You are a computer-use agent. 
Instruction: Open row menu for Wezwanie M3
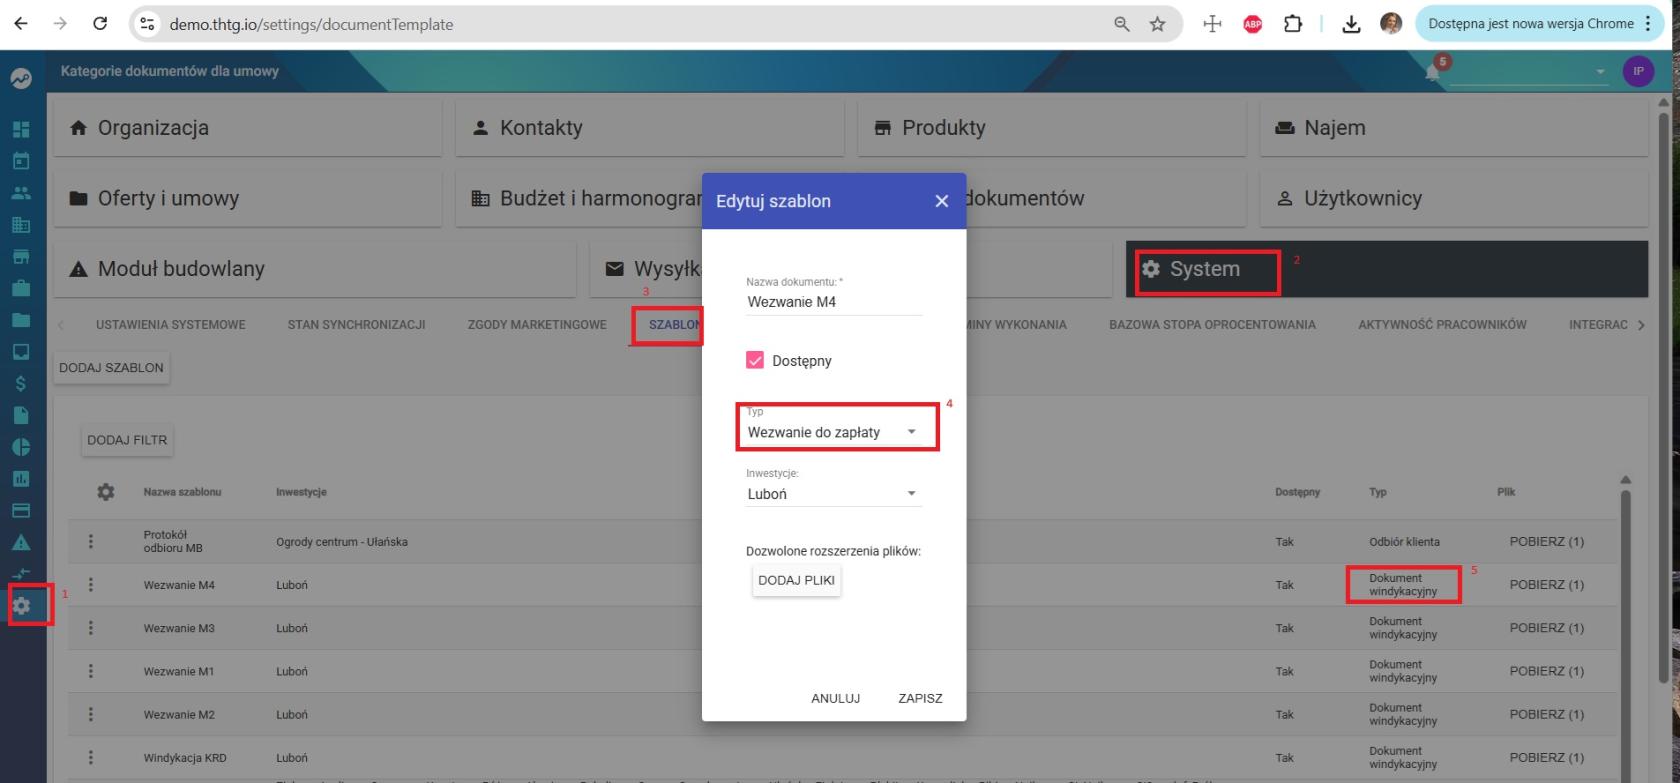[91, 628]
